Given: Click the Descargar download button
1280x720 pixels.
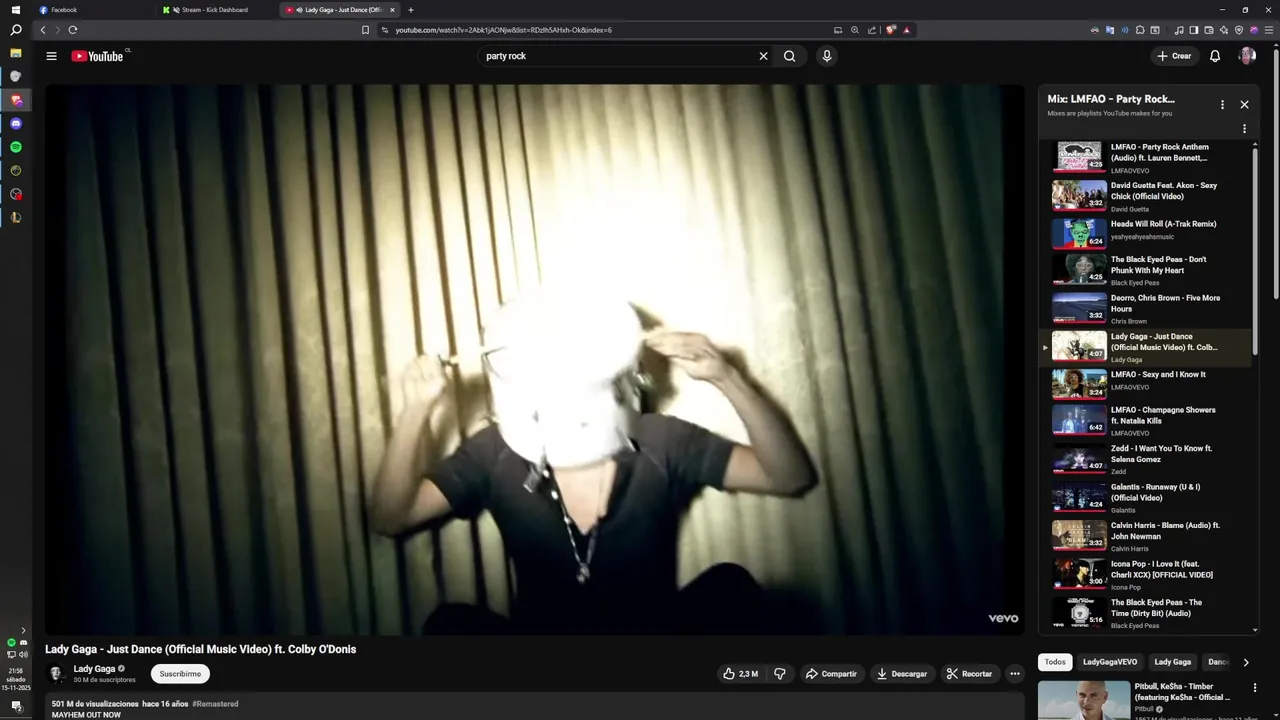Looking at the screenshot, I should [902, 674].
